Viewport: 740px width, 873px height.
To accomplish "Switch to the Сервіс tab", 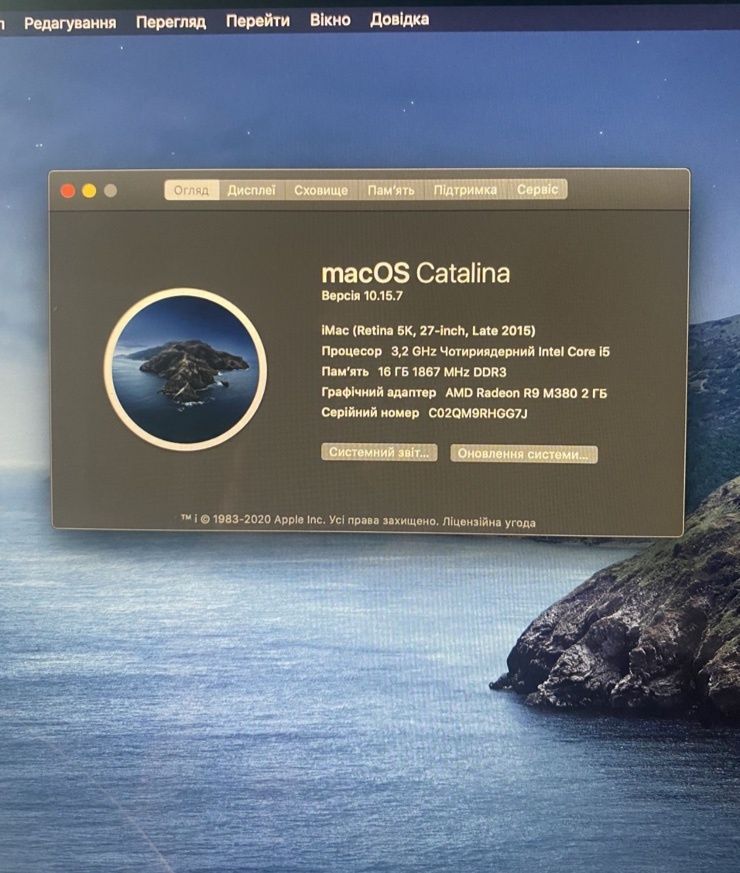I will pos(537,189).
